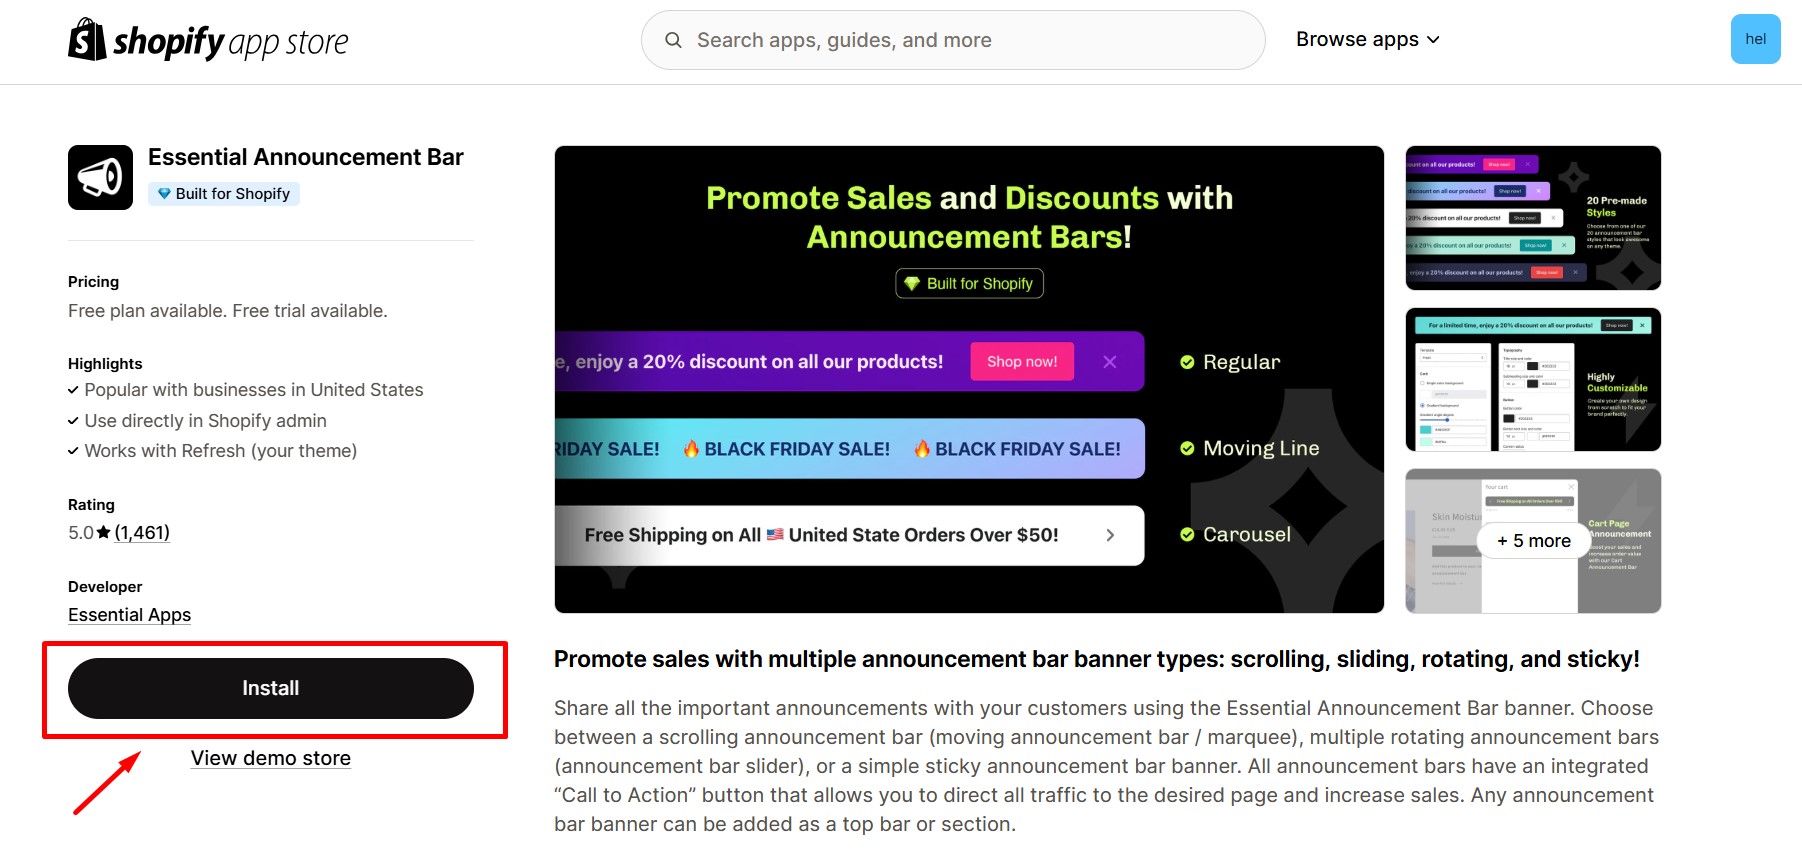Screen dimensions: 1802x857
Task: Open the 20 Pre-made Styles thumbnail
Action: coord(1532,218)
